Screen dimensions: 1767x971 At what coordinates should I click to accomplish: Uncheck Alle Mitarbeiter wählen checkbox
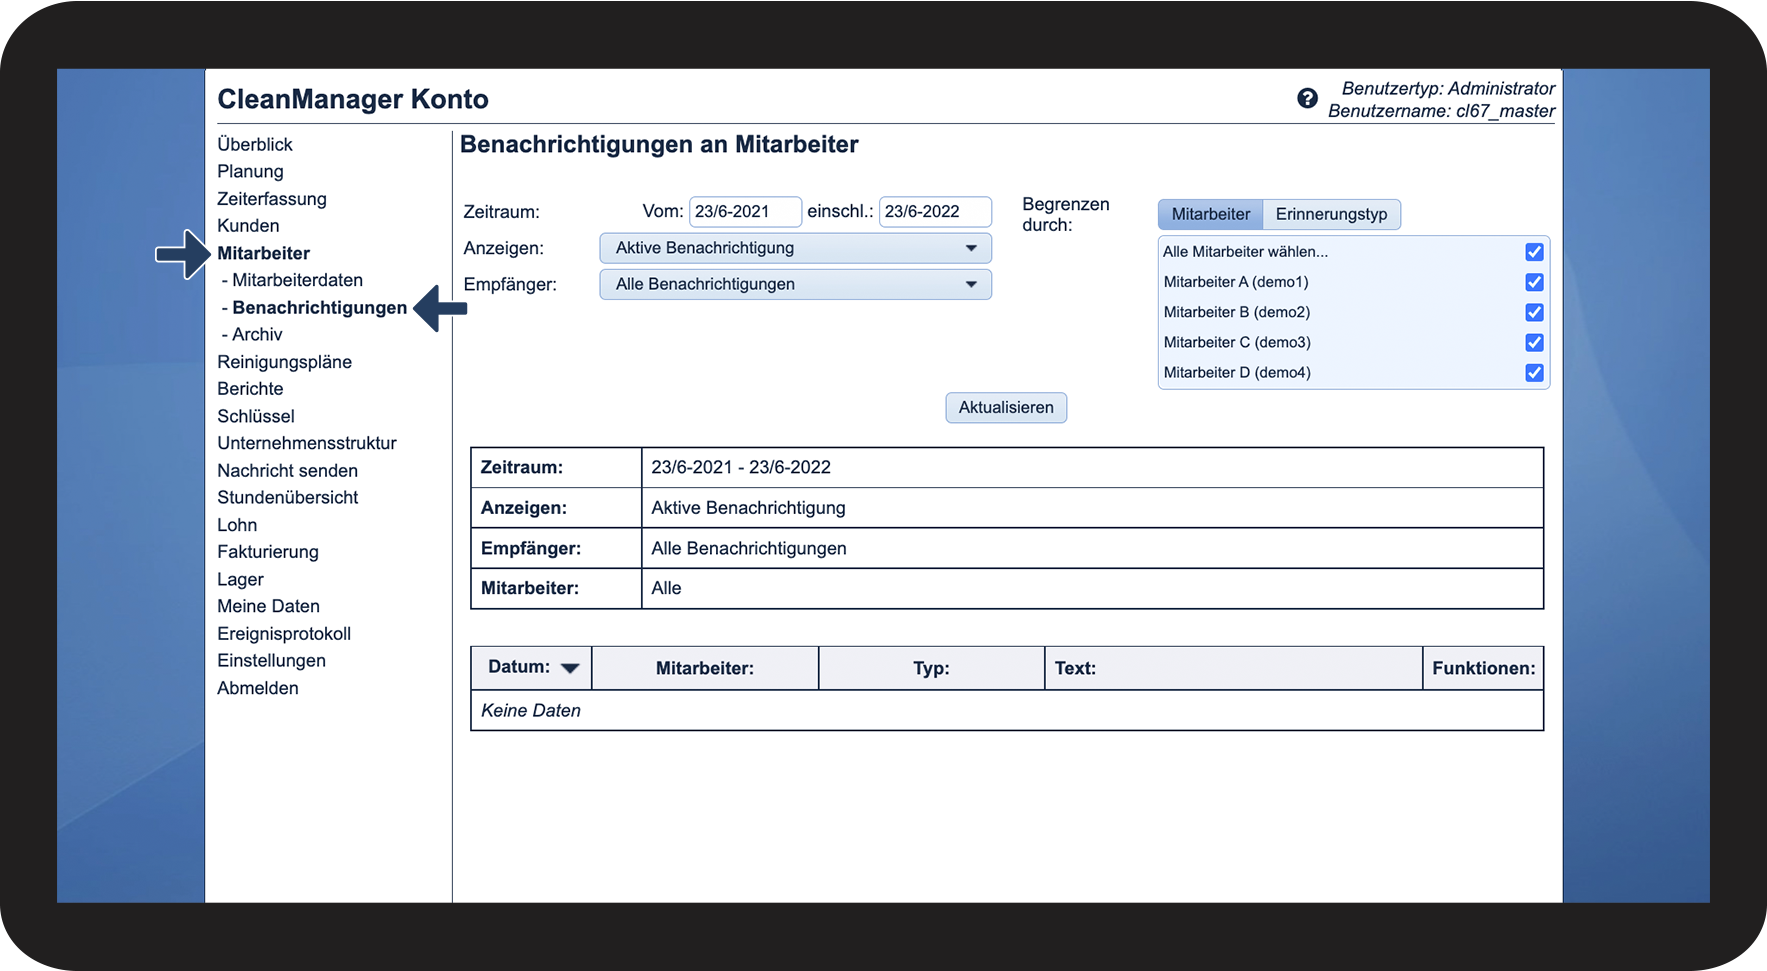[x=1533, y=252]
